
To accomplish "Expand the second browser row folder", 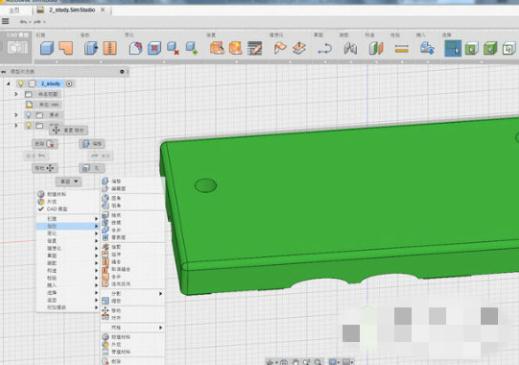I will click(x=16, y=94).
